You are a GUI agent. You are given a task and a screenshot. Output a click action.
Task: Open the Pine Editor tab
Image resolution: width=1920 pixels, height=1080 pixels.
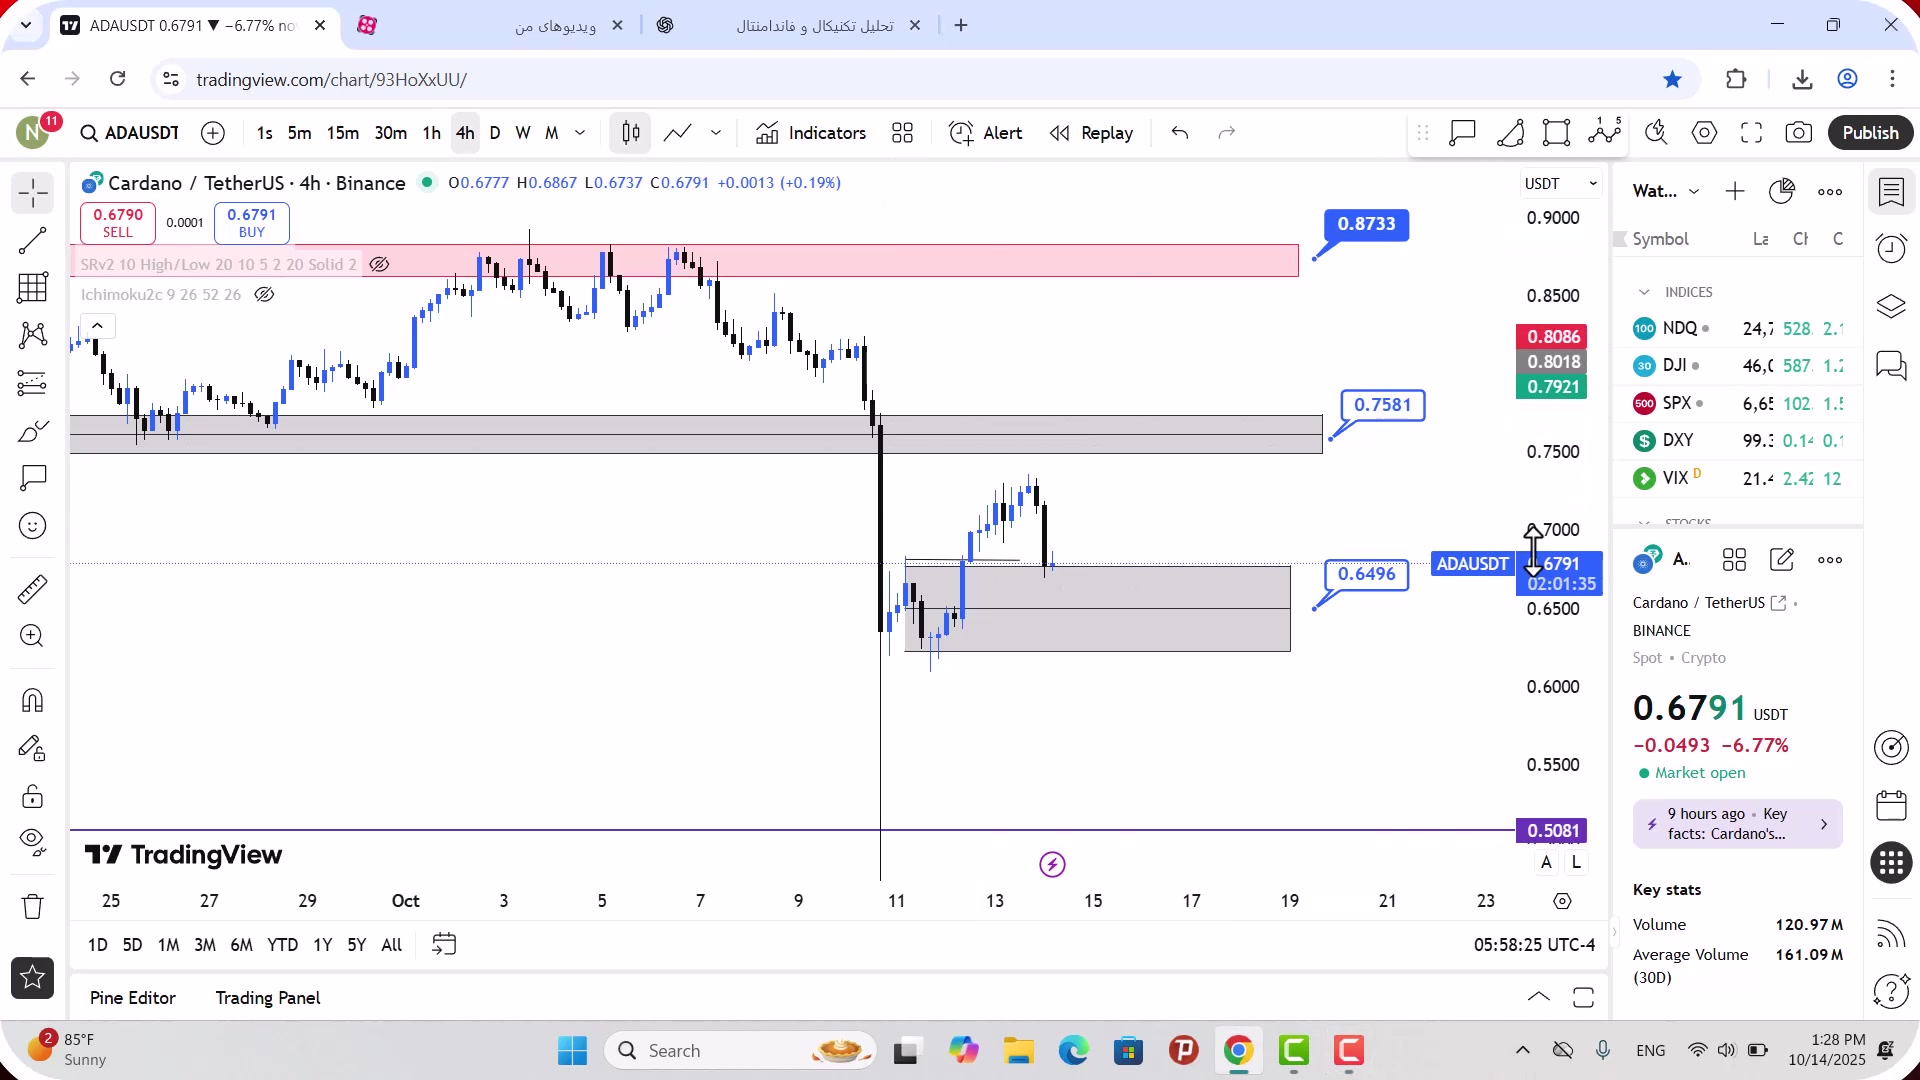tap(132, 998)
